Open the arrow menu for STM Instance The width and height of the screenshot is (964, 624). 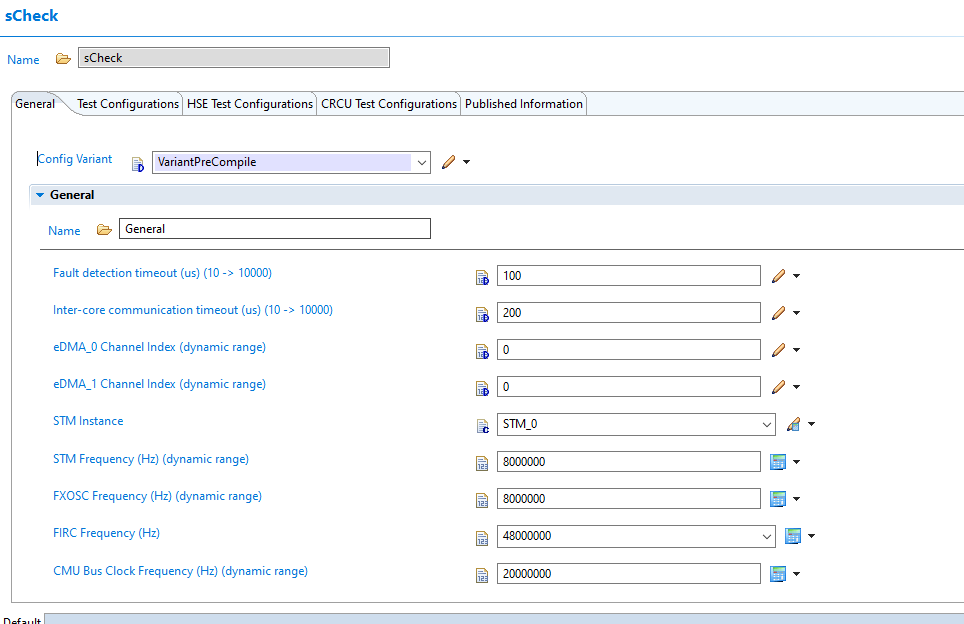812,424
